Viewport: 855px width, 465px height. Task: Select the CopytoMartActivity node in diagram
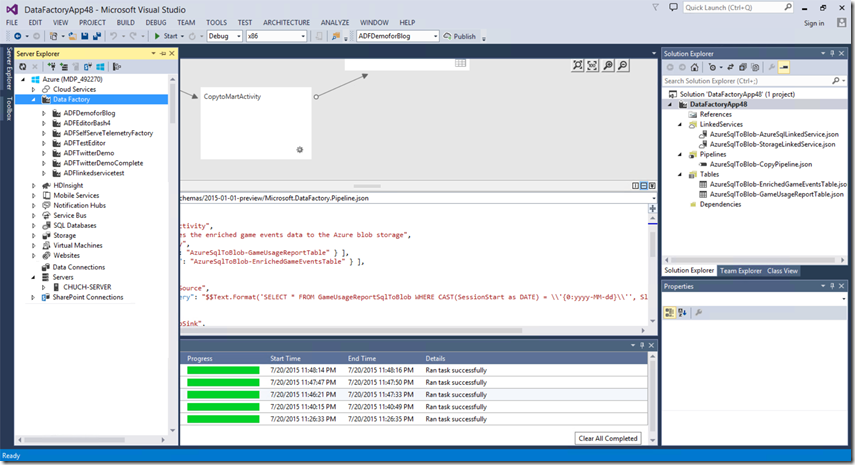pyautogui.click(x=256, y=123)
